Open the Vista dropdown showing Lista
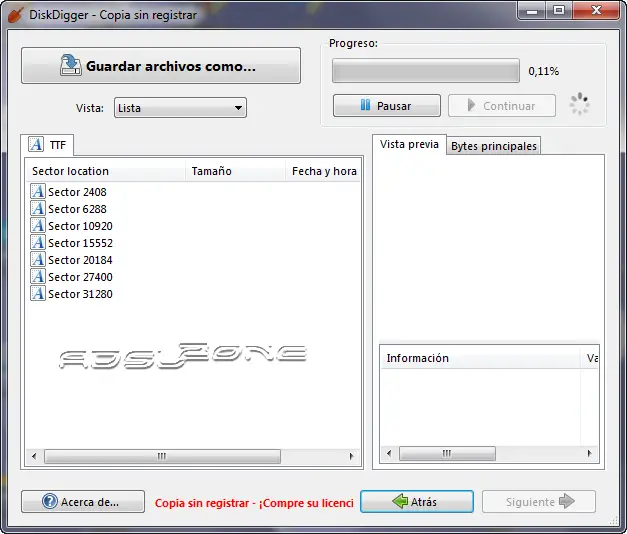Image resolution: width=627 pixels, height=534 pixels. [x=180, y=108]
